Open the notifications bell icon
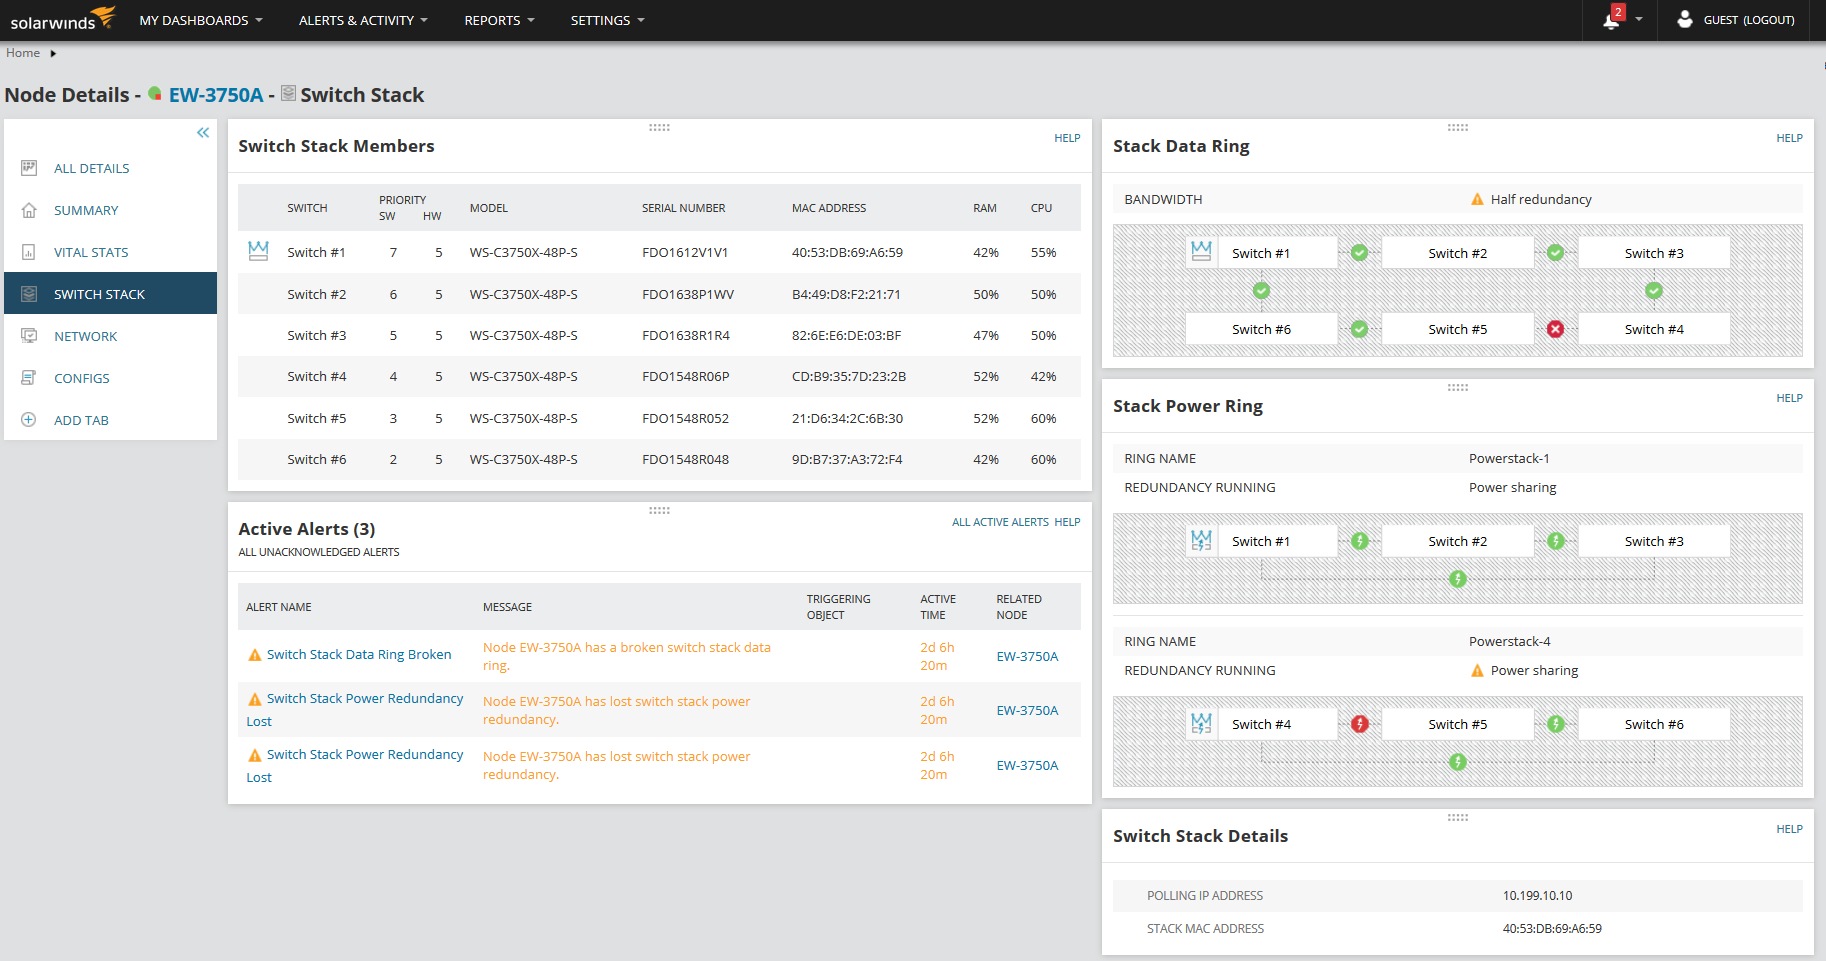 pos(1612,19)
